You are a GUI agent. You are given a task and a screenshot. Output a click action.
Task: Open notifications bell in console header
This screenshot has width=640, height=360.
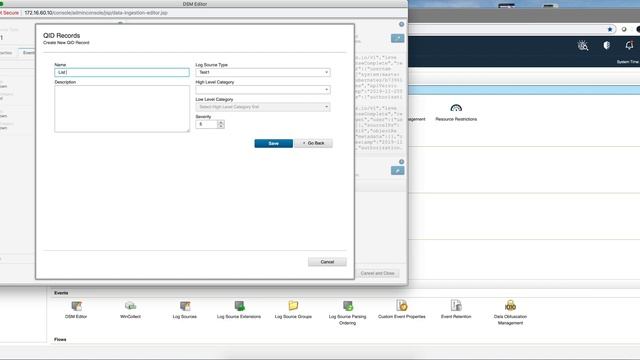tap(629, 45)
